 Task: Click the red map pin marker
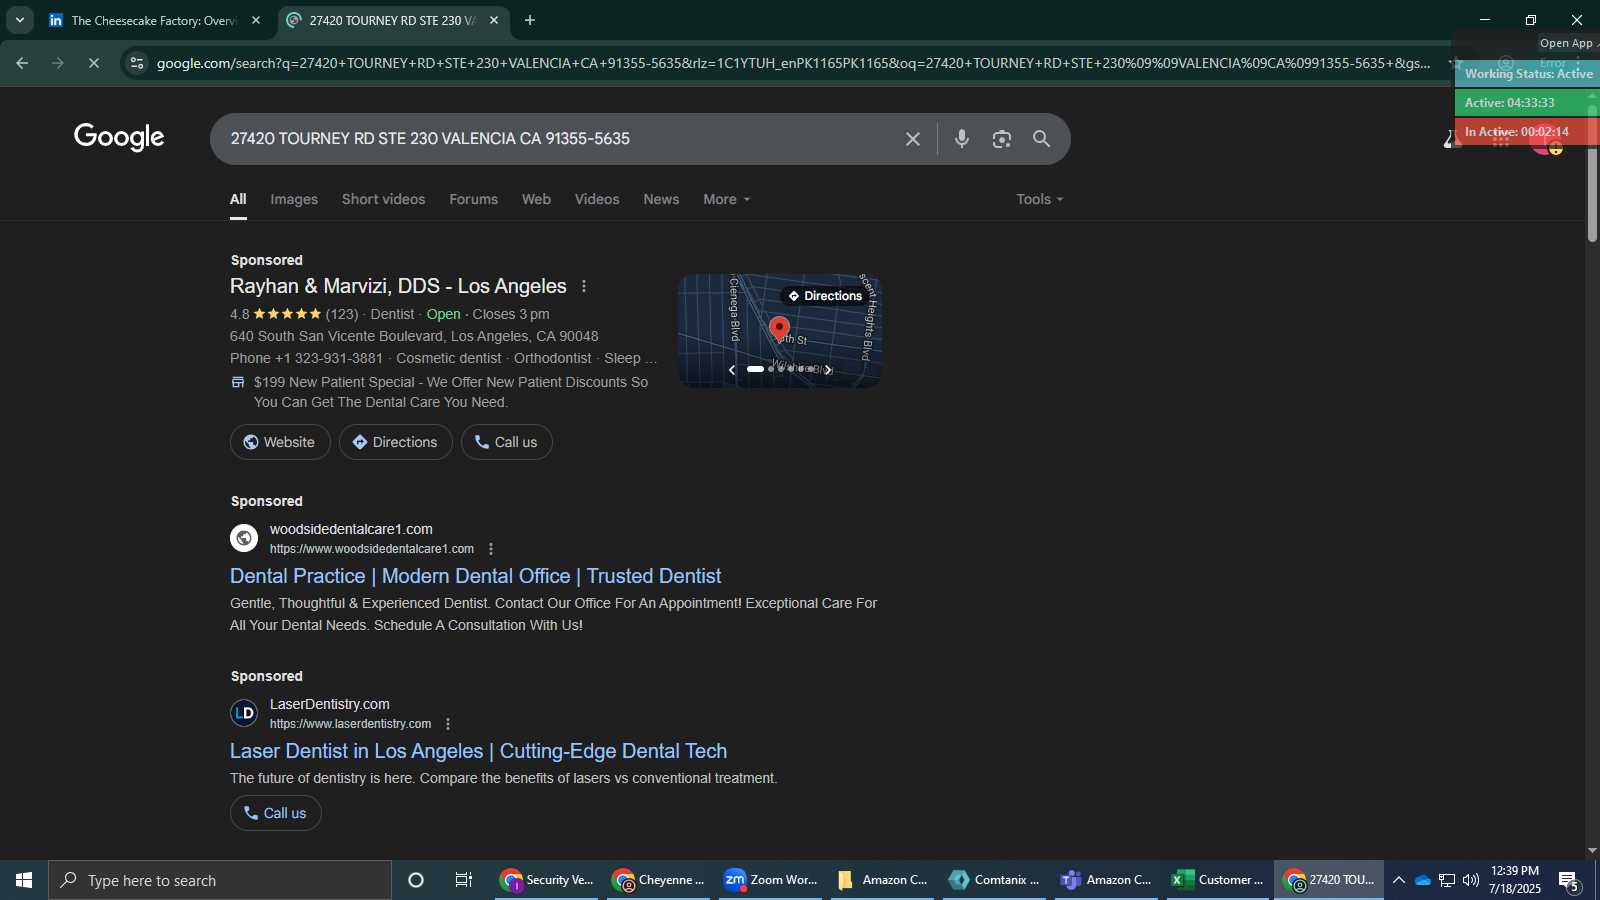[x=780, y=328]
